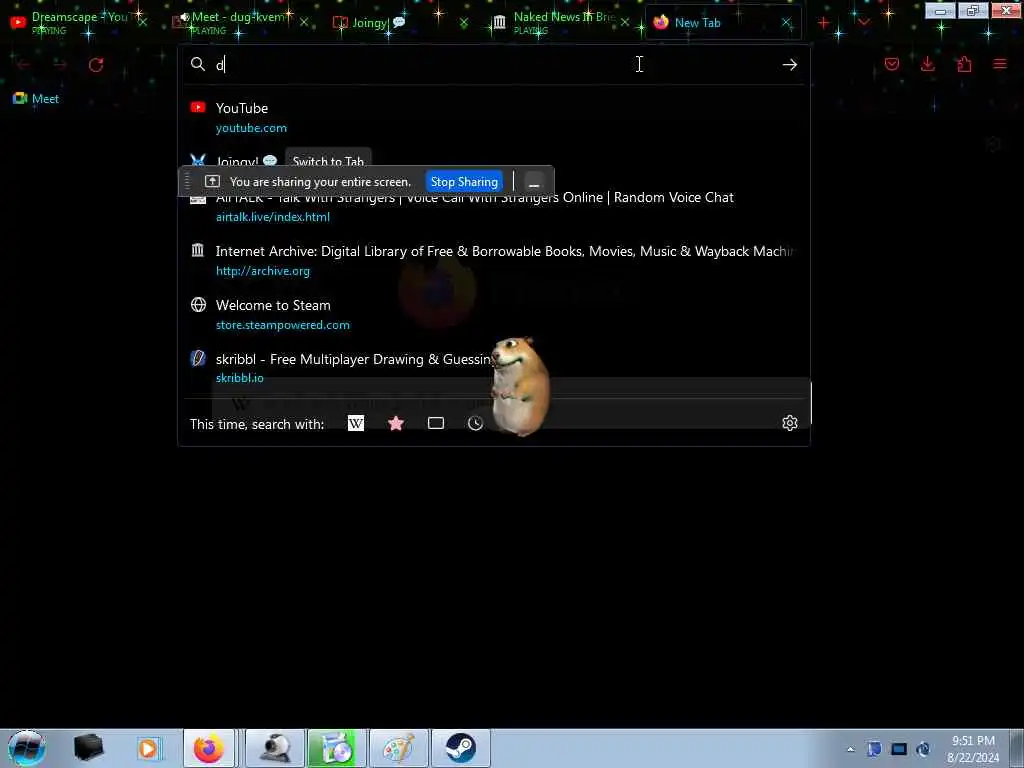Click the browser forward arrow

coord(60,65)
